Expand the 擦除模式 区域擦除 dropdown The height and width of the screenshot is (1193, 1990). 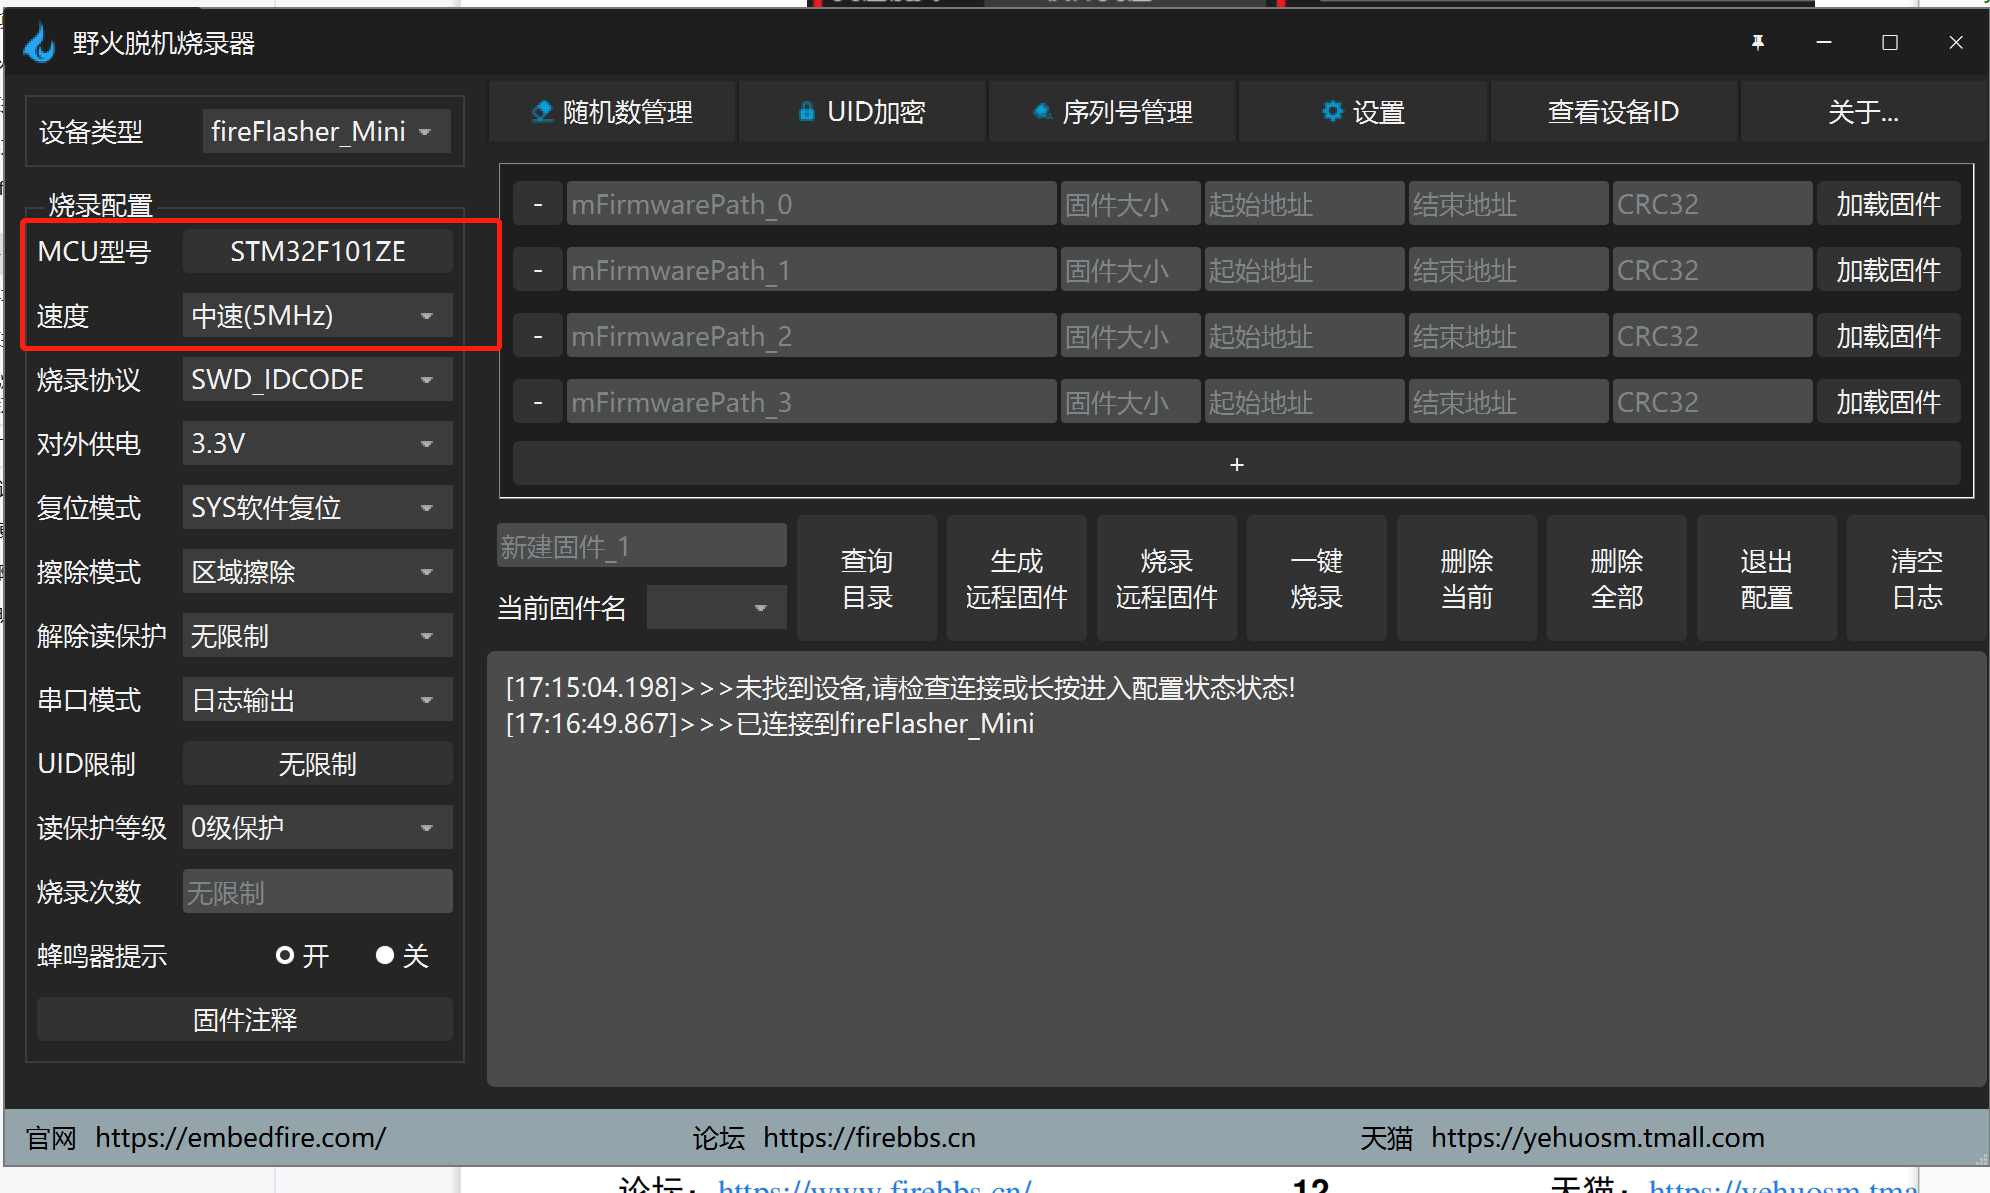point(317,571)
